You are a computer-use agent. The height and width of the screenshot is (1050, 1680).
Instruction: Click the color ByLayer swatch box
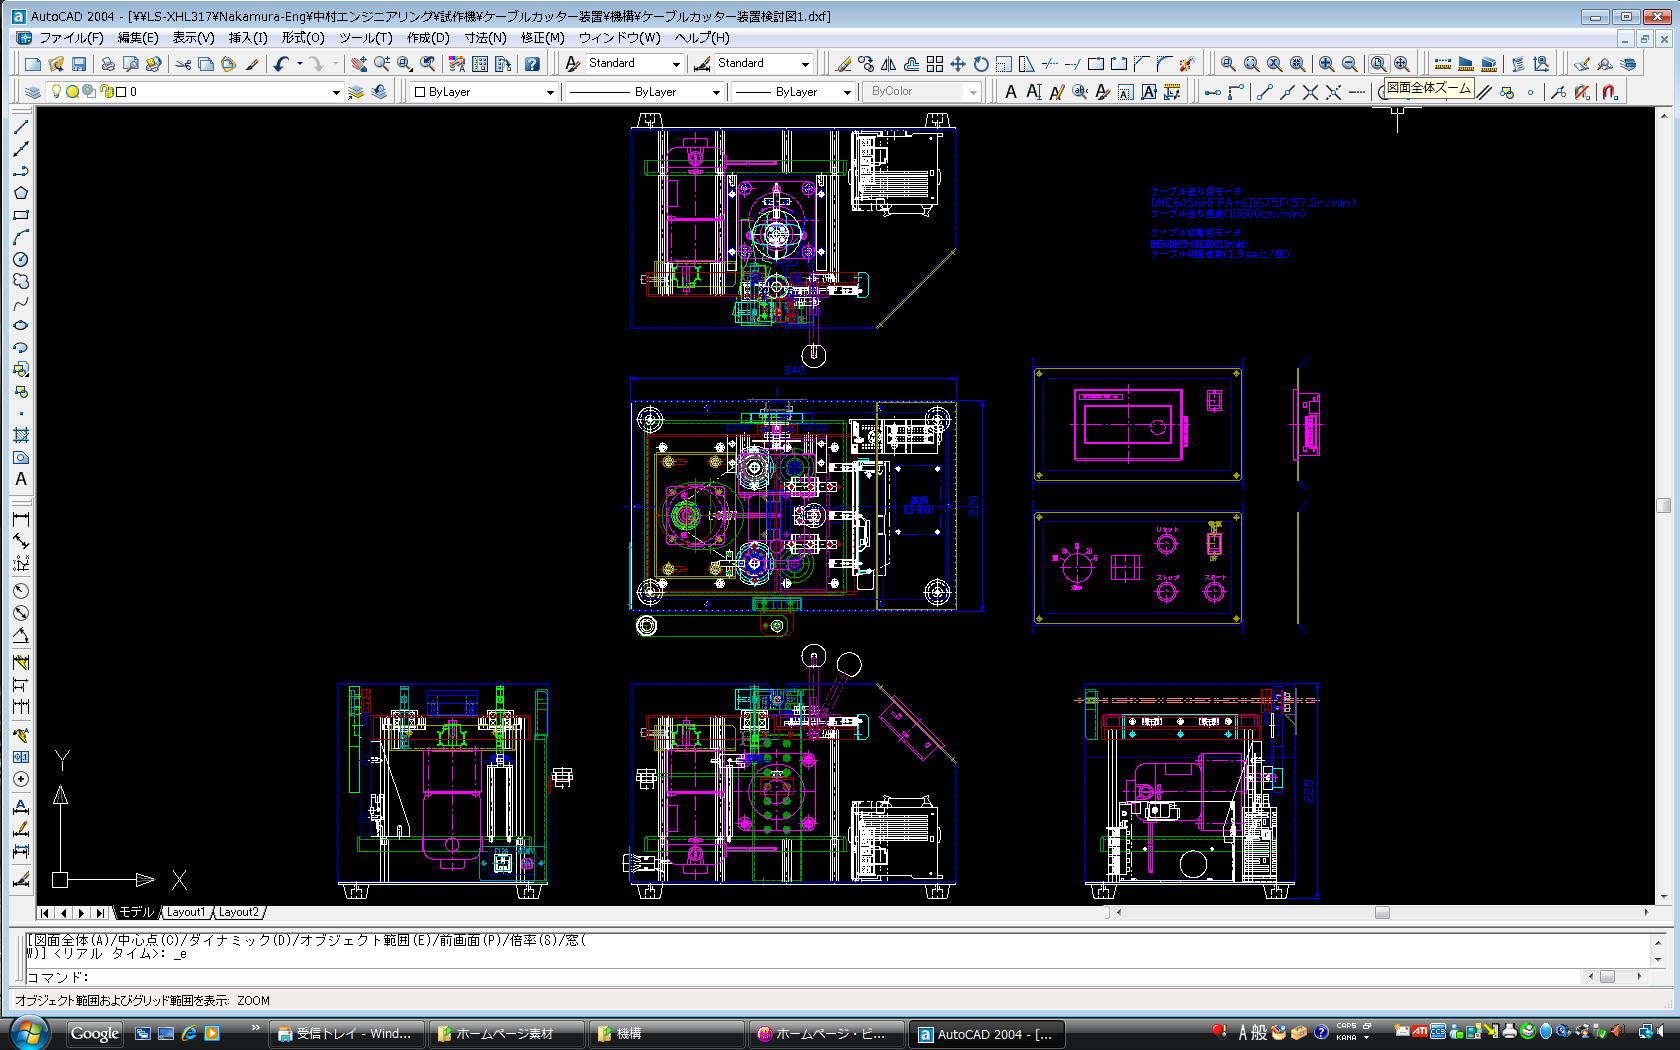tap(420, 92)
